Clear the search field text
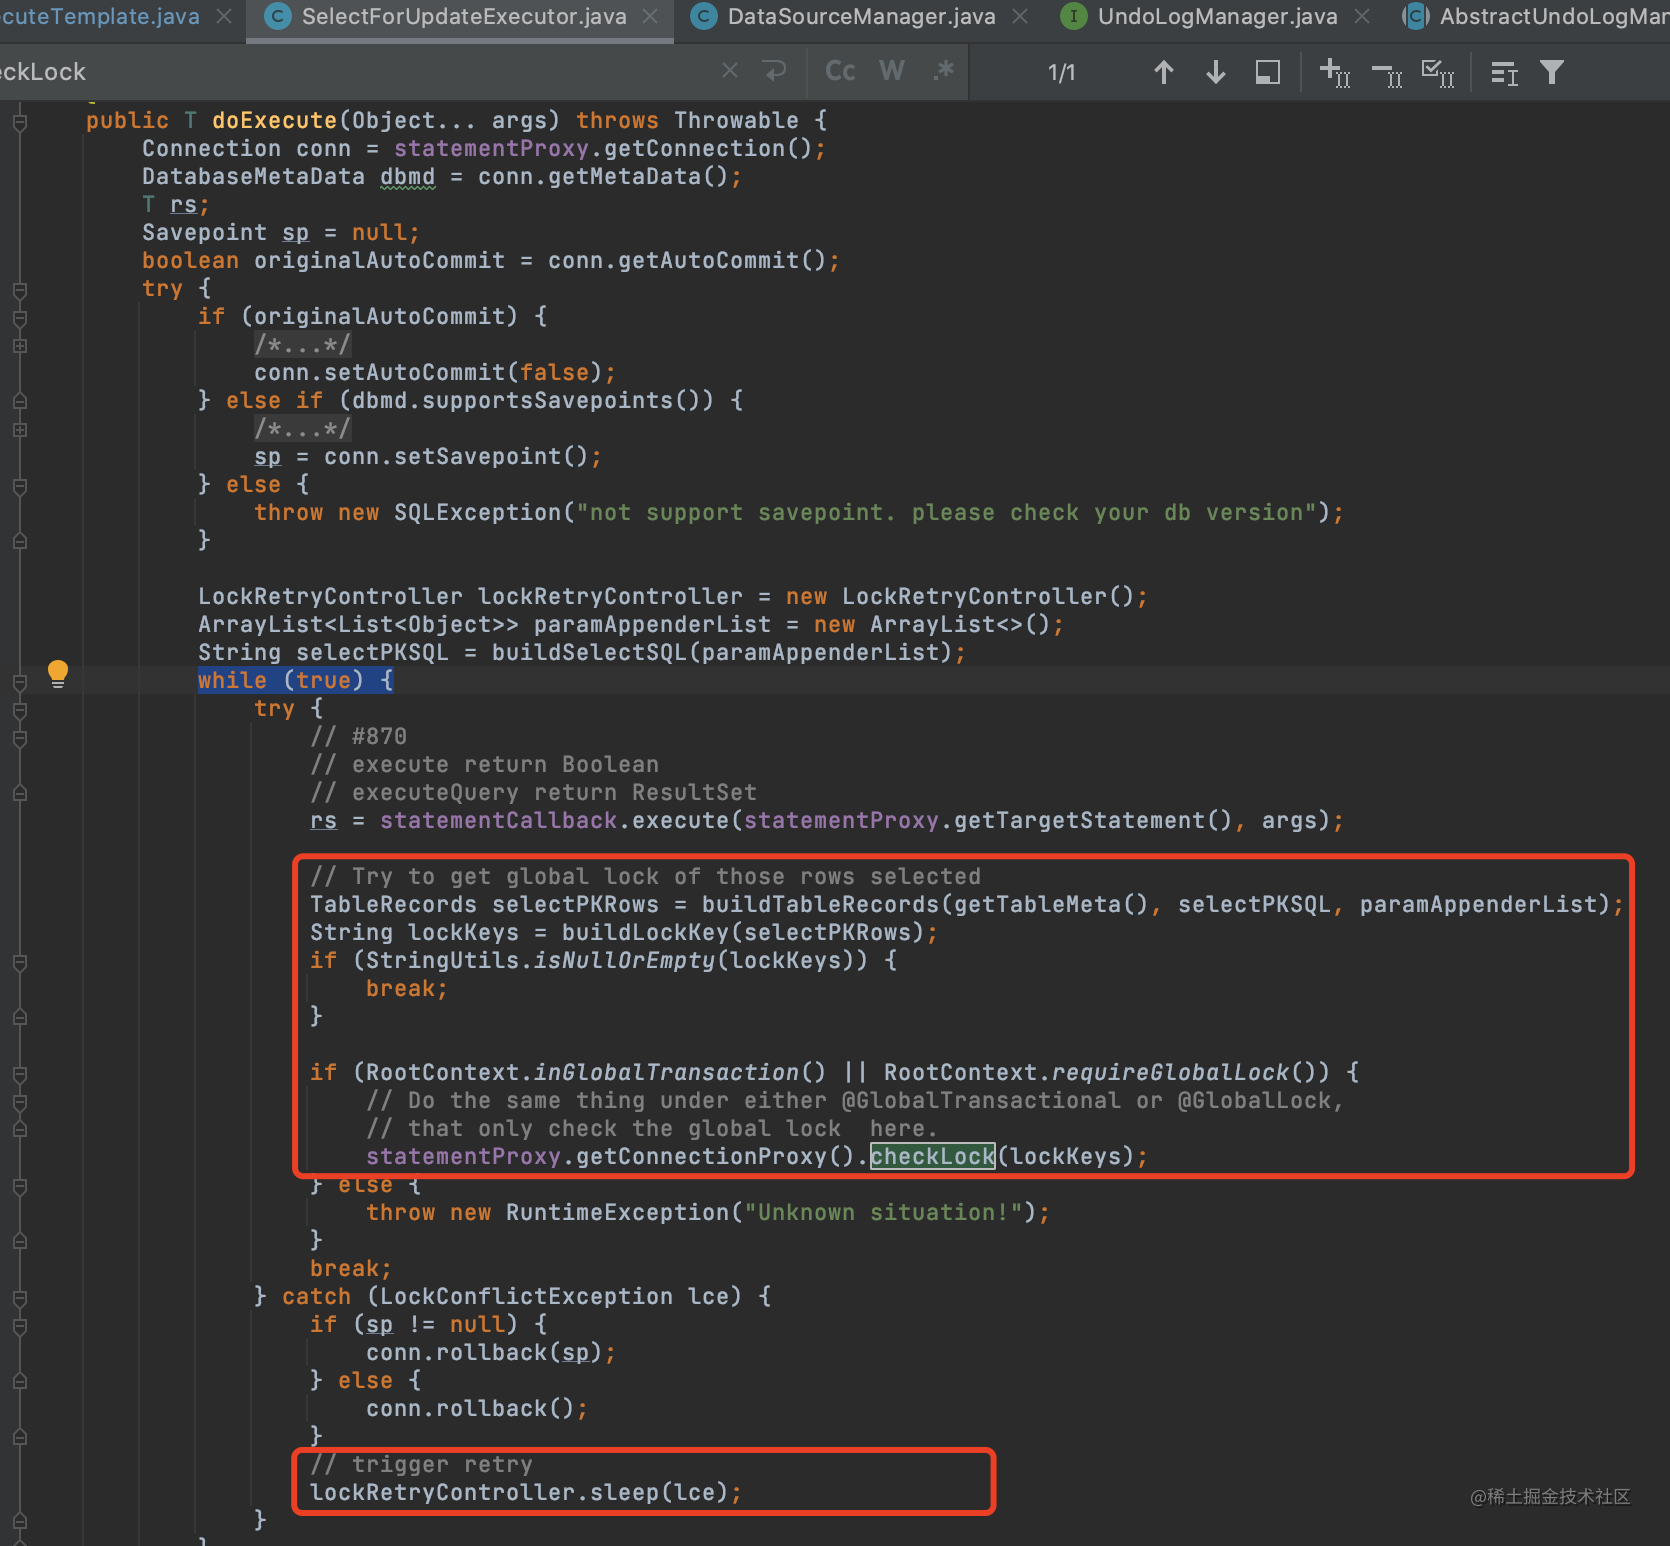The image size is (1670, 1546). pos(730,71)
